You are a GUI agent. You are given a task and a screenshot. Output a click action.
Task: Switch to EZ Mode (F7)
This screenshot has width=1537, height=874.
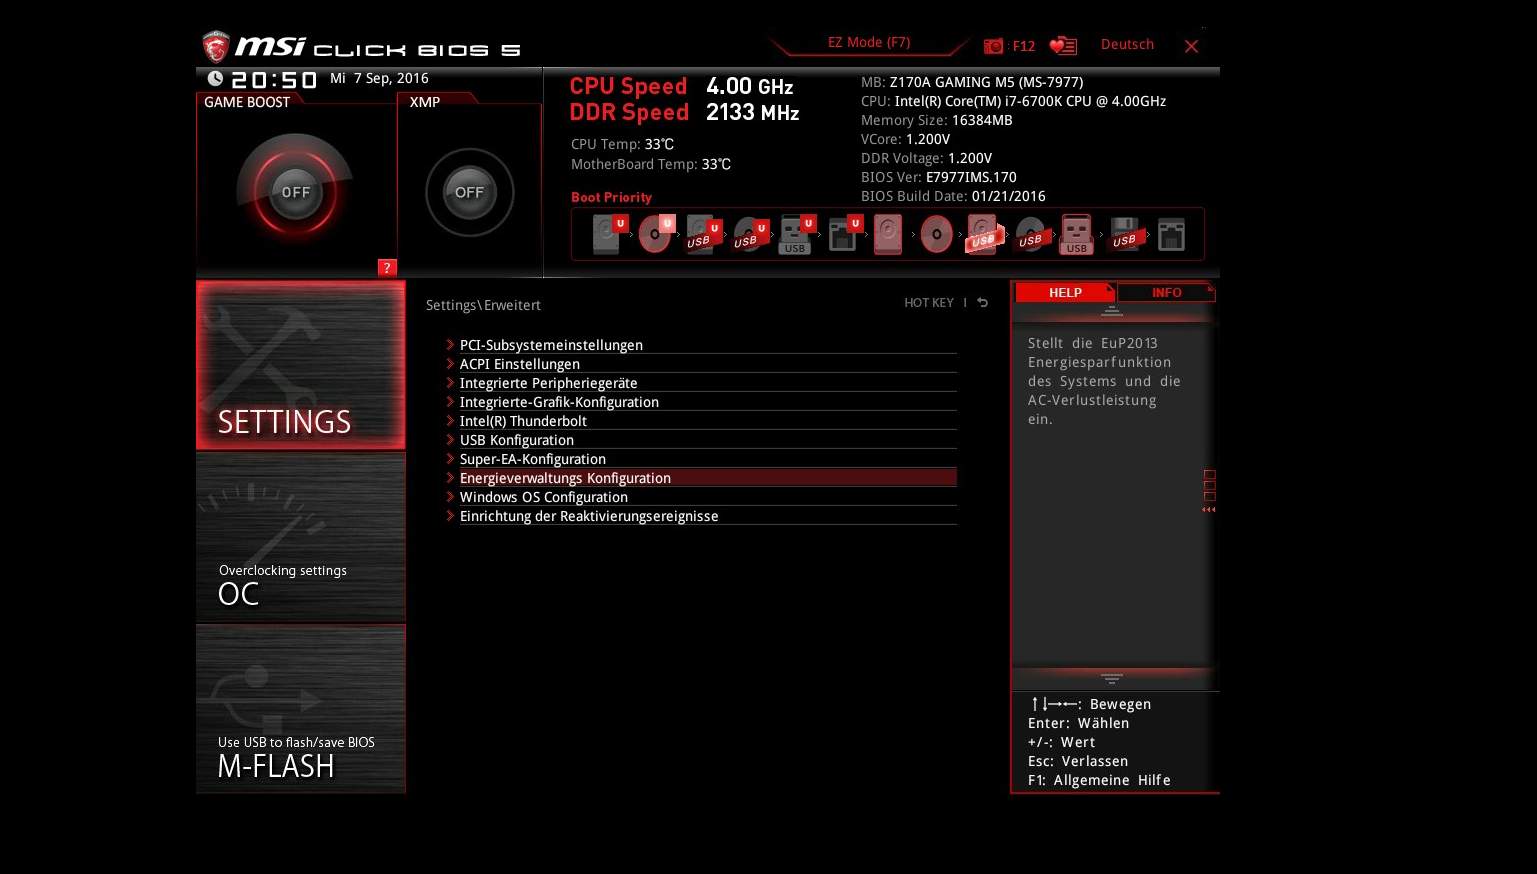tap(868, 42)
